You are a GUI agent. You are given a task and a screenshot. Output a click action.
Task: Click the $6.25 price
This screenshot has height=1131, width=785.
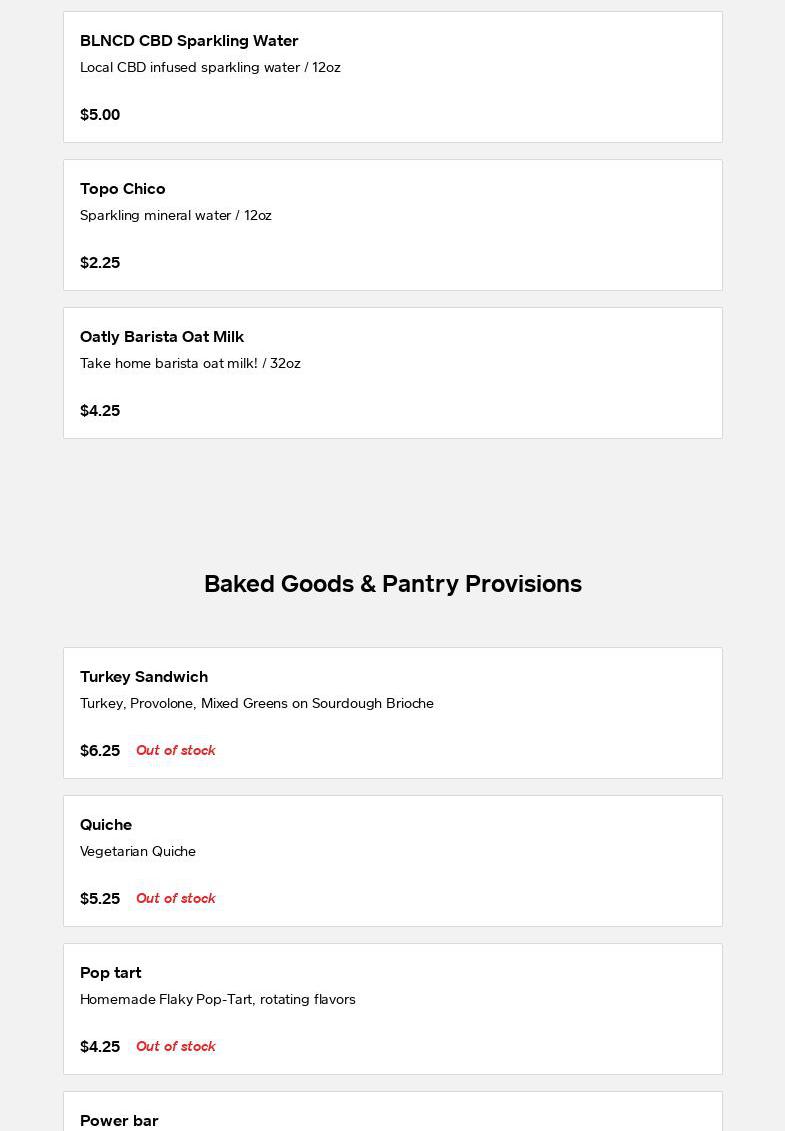tap(100, 751)
